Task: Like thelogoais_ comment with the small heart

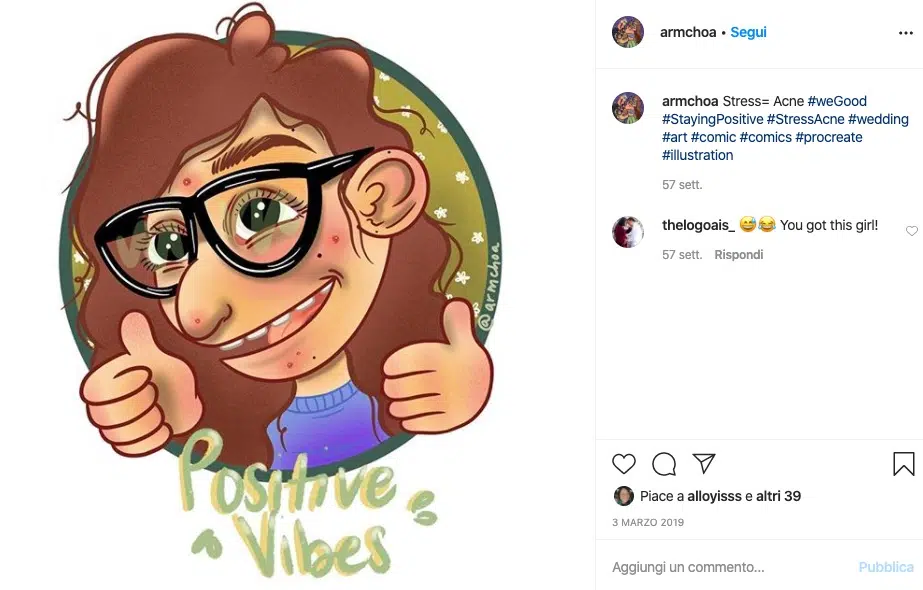Action: 911,231
